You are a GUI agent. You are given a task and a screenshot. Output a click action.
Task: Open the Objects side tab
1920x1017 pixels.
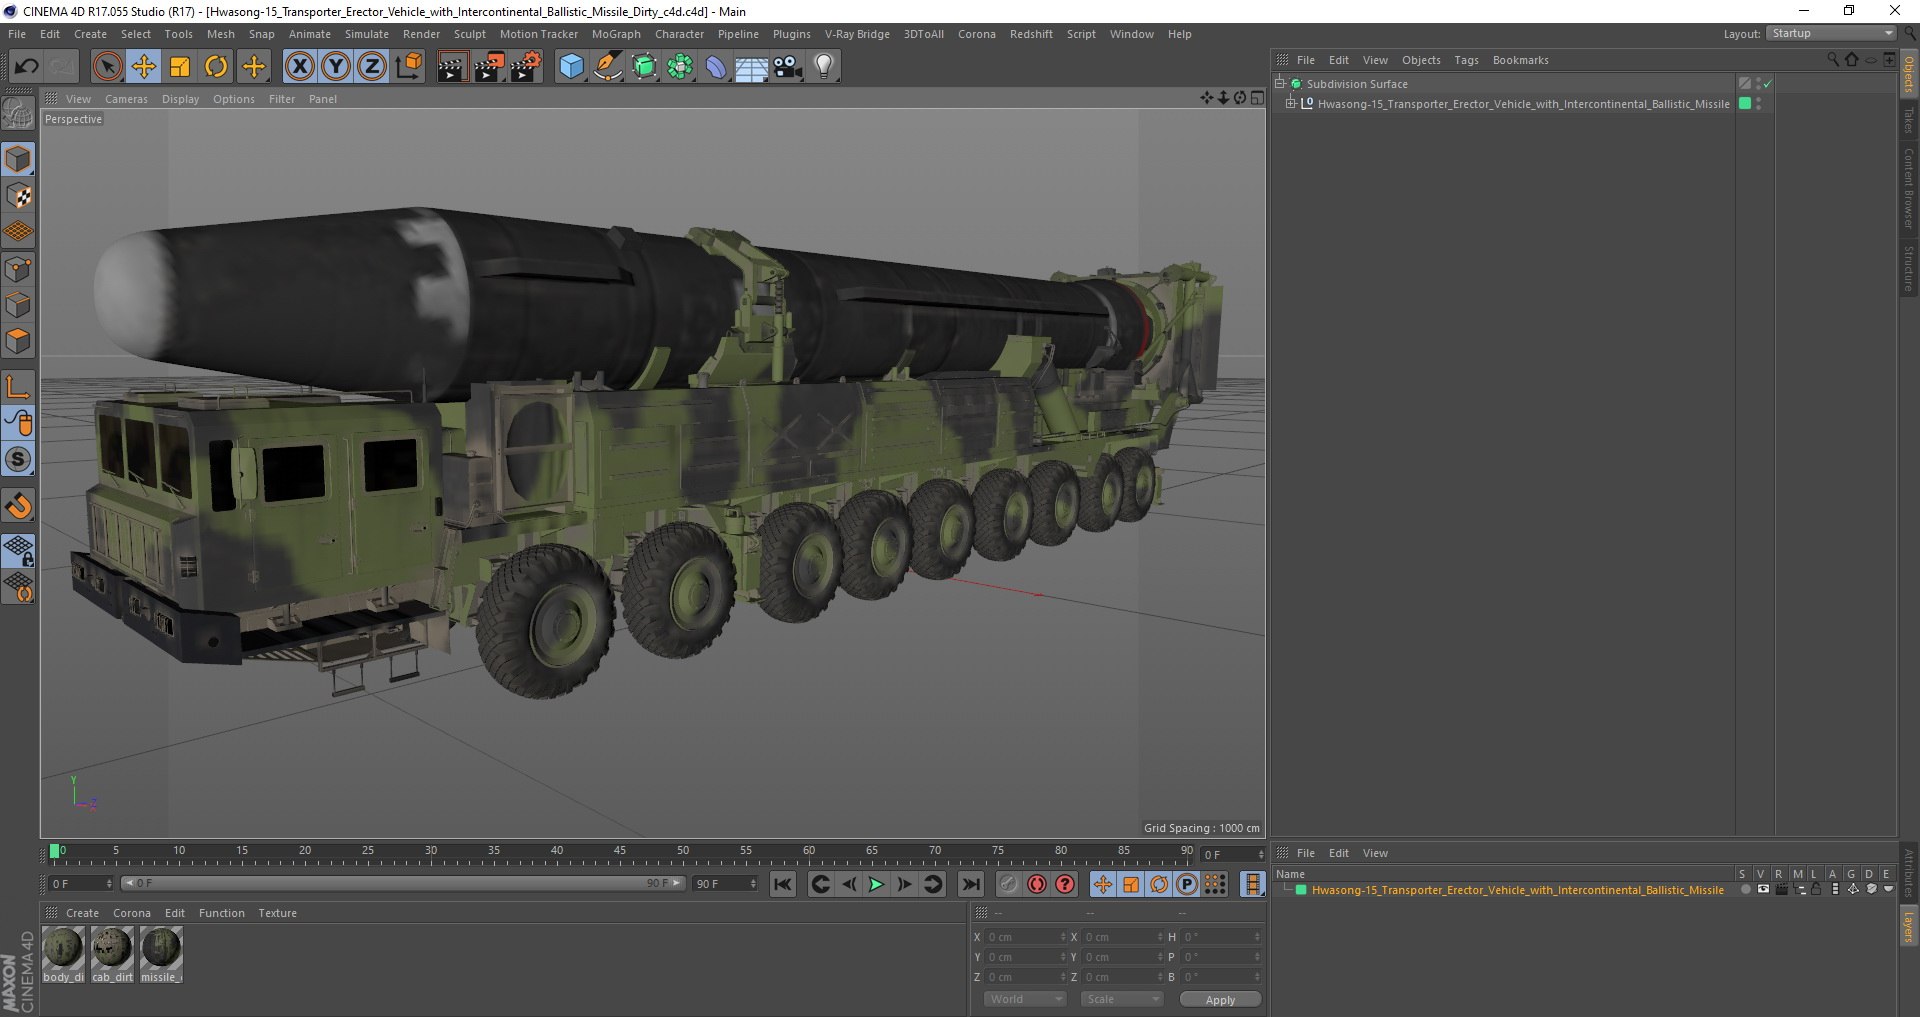[1908, 74]
